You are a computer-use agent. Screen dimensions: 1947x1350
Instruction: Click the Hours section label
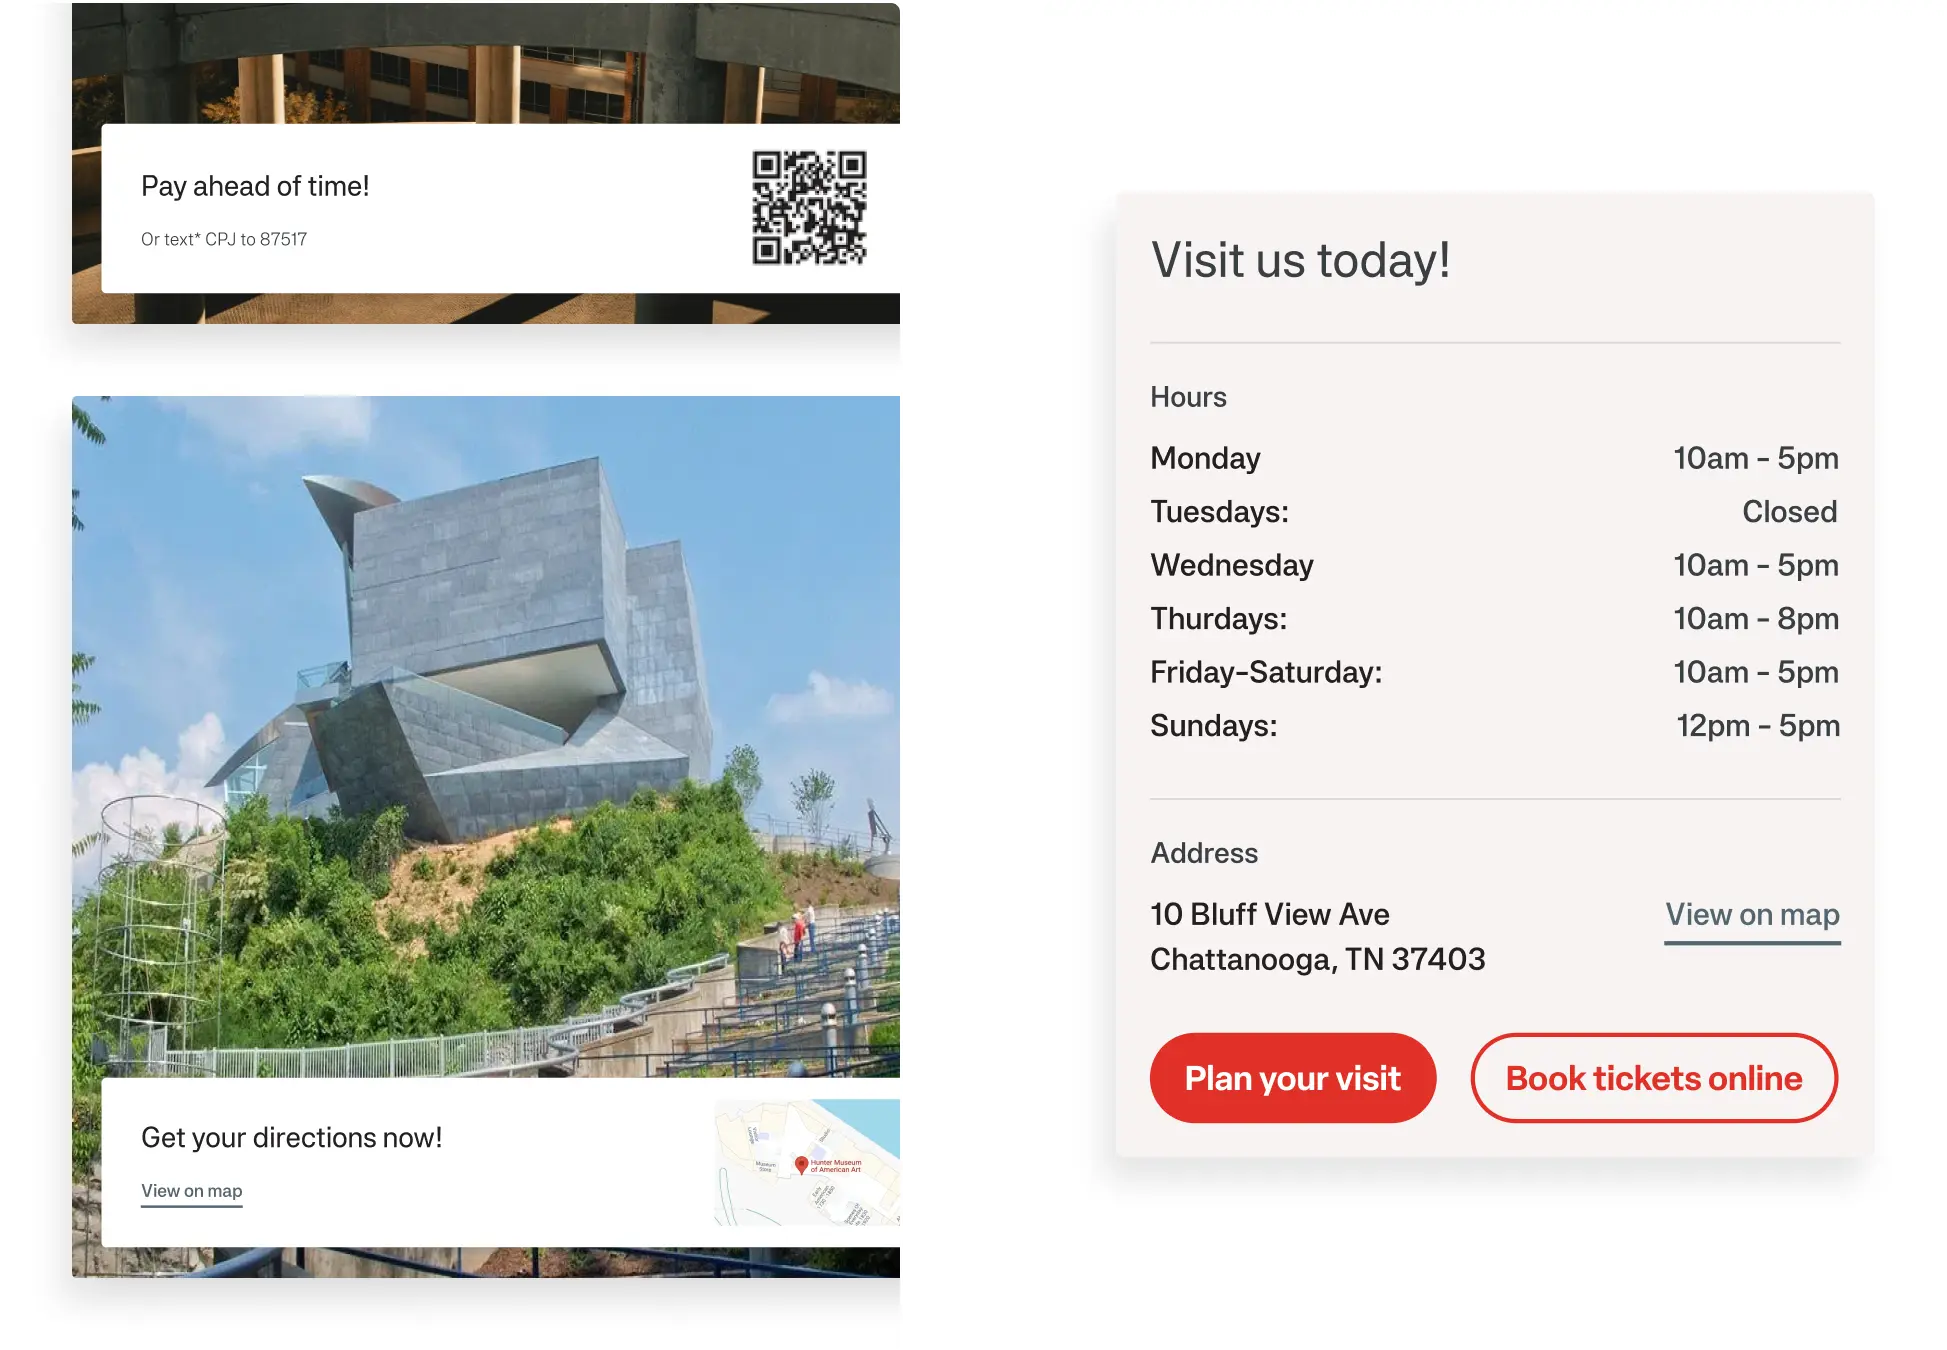coord(1188,397)
